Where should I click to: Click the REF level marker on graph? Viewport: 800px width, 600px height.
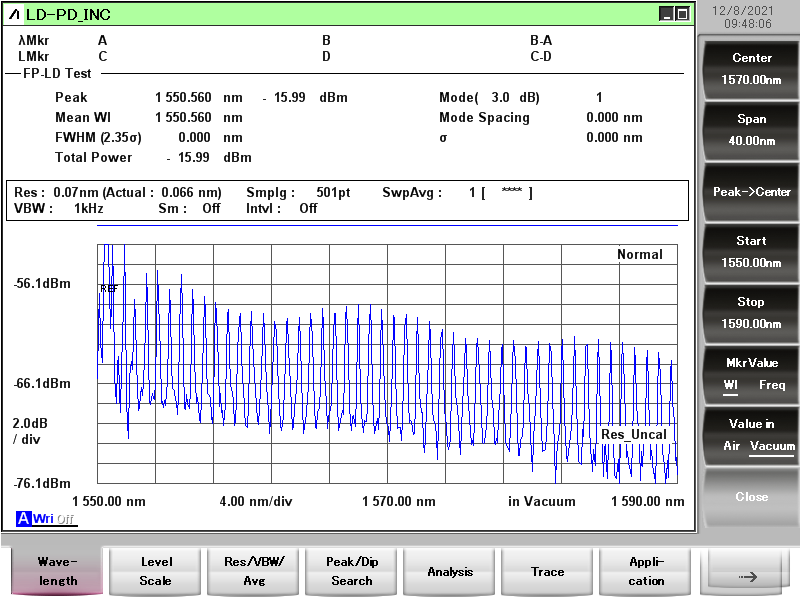[109, 289]
